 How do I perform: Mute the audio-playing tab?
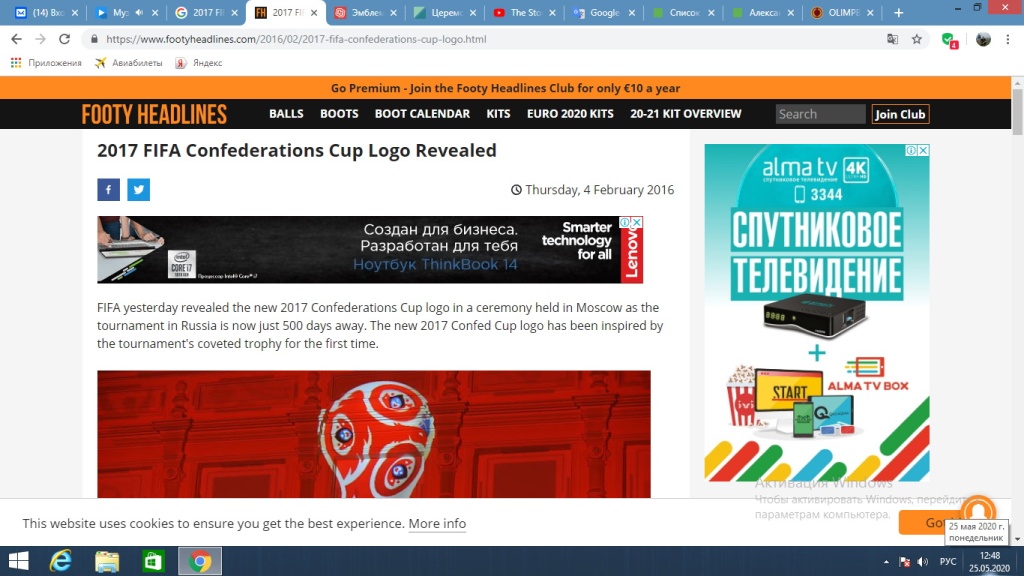pos(139,12)
